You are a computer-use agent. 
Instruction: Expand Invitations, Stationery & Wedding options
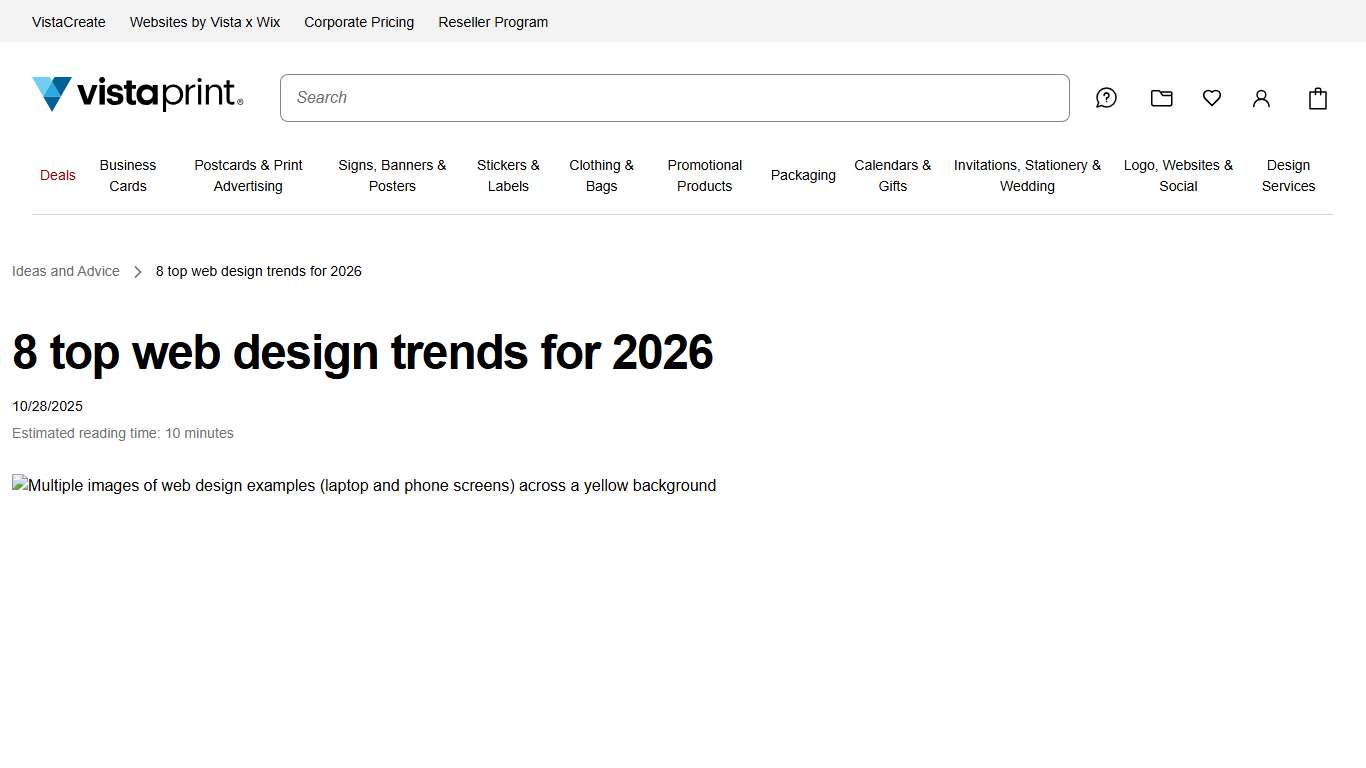1027,176
